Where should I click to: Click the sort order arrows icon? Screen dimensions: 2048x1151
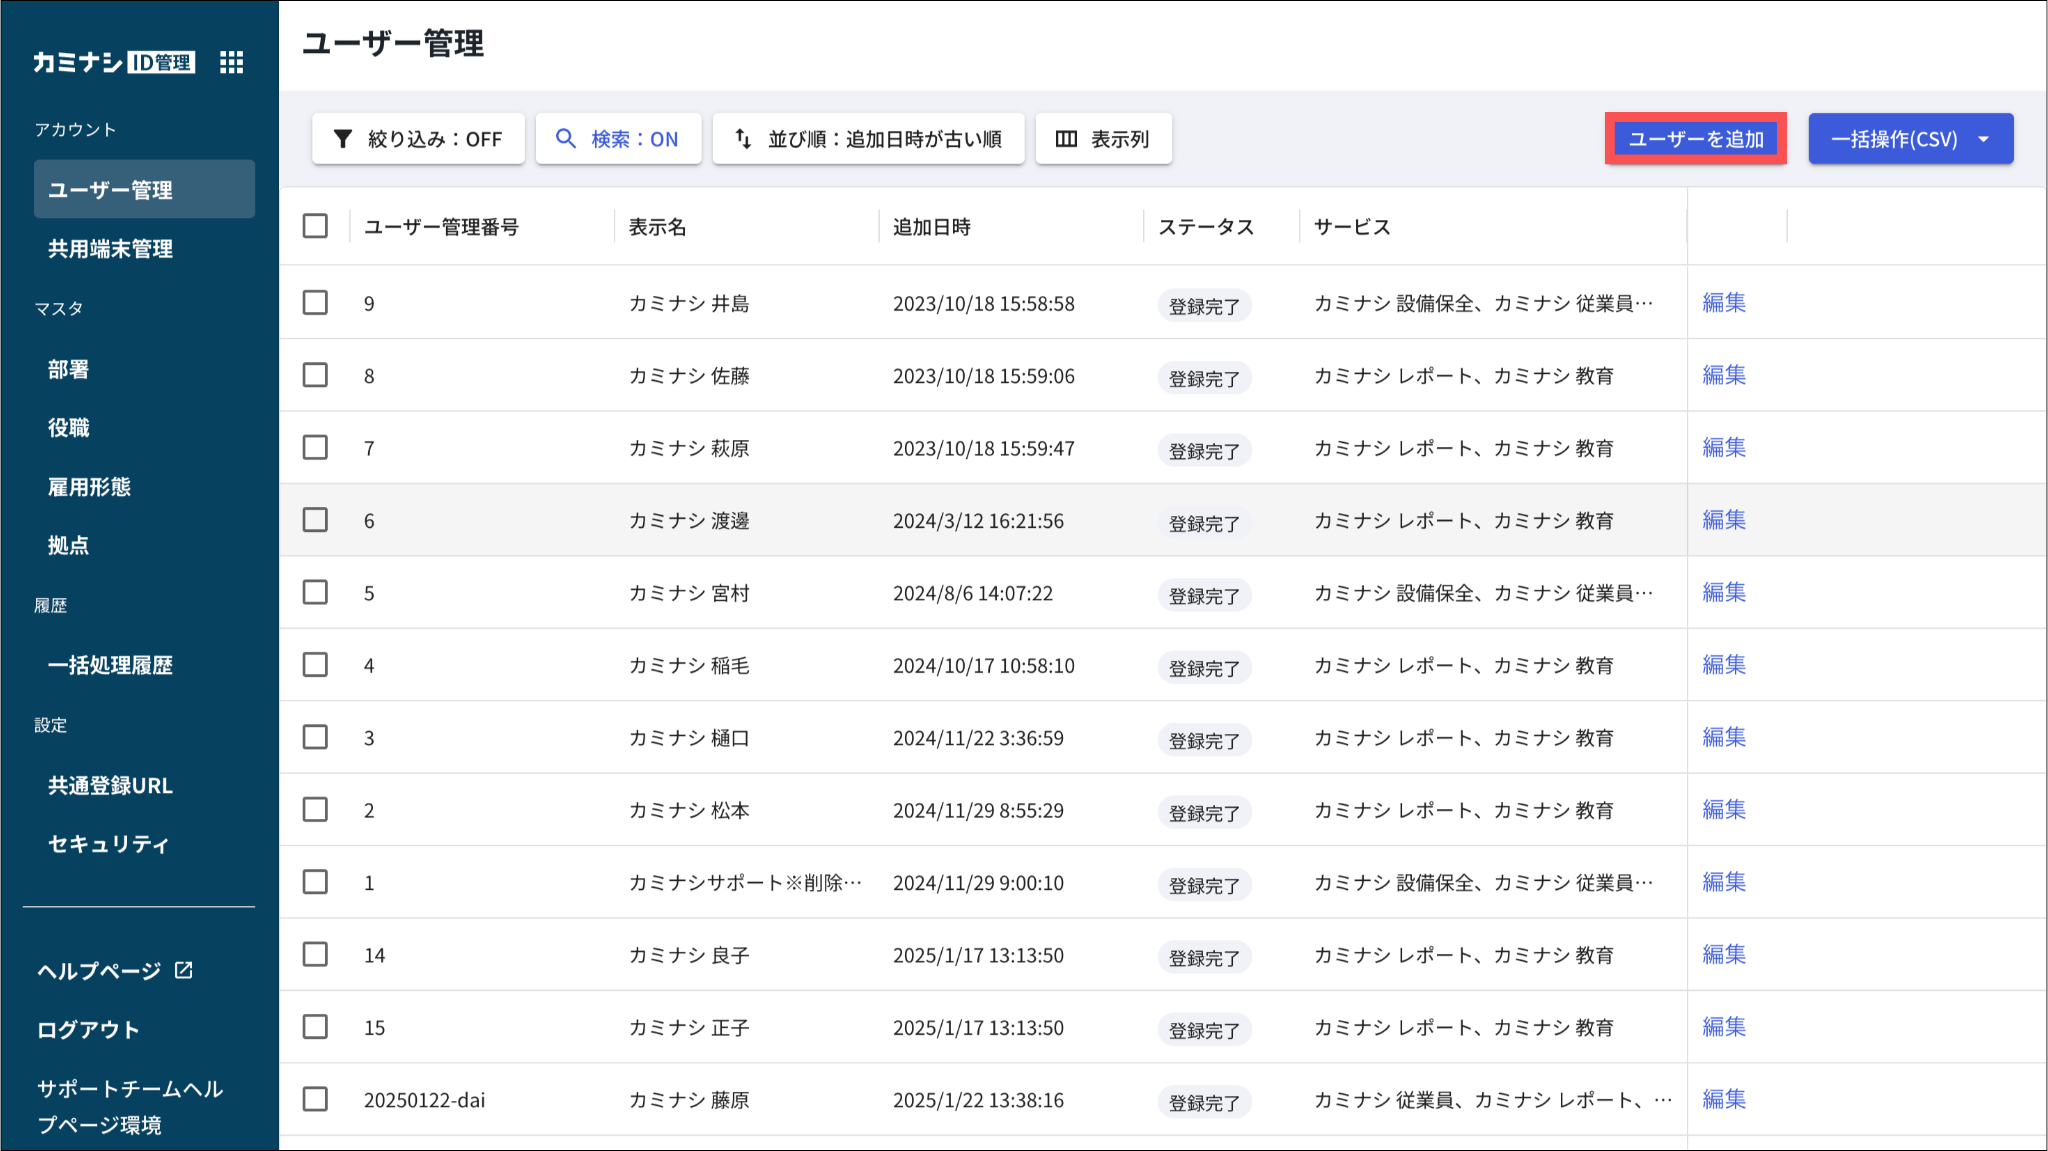point(743,139)
